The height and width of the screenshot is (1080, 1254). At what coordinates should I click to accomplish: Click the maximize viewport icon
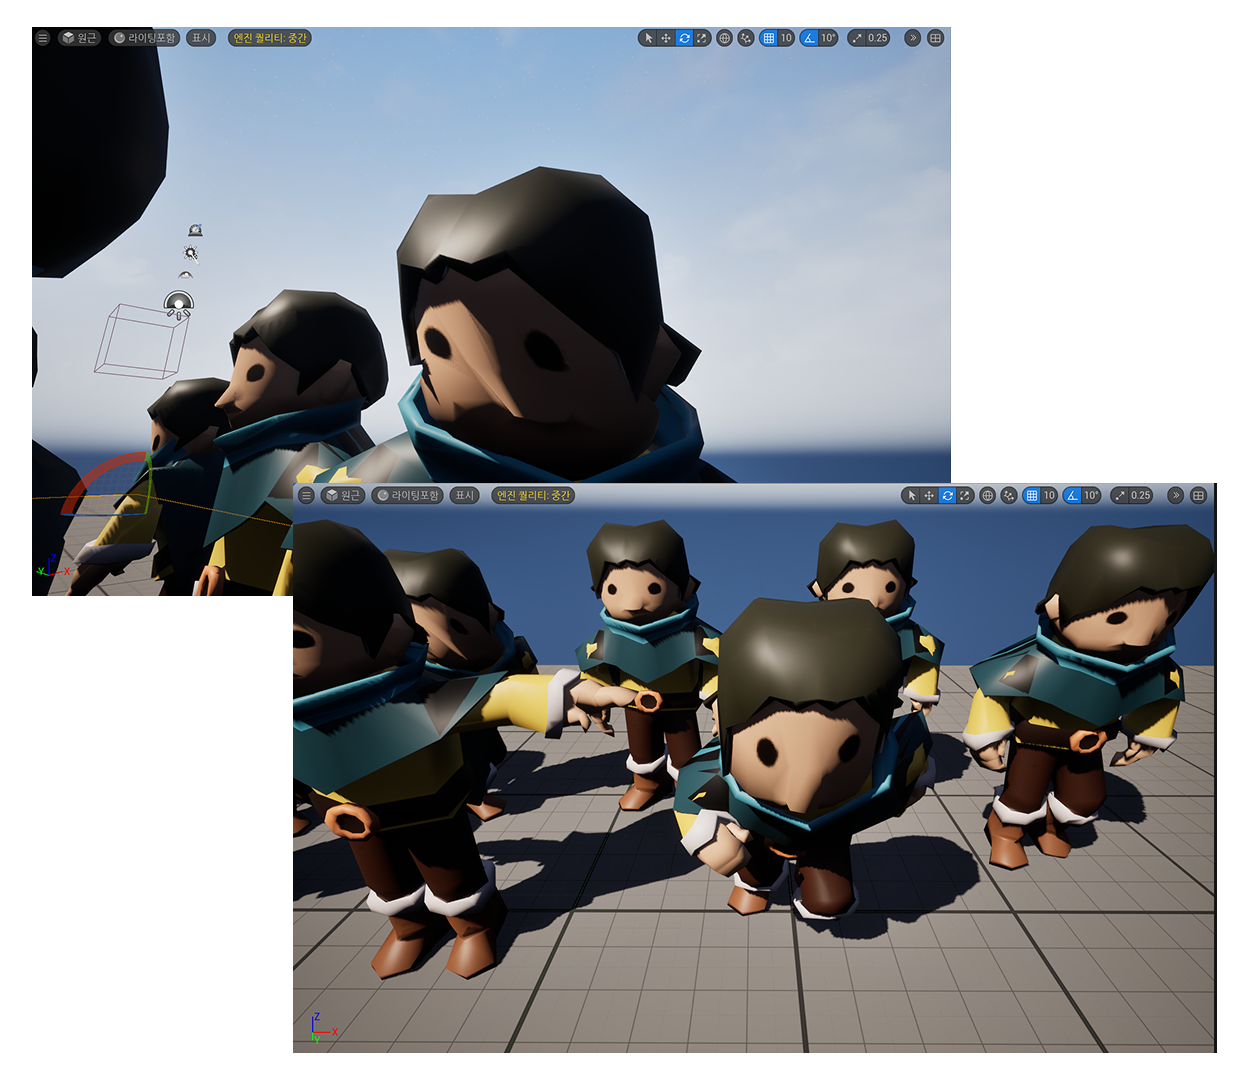click(933, 37)
